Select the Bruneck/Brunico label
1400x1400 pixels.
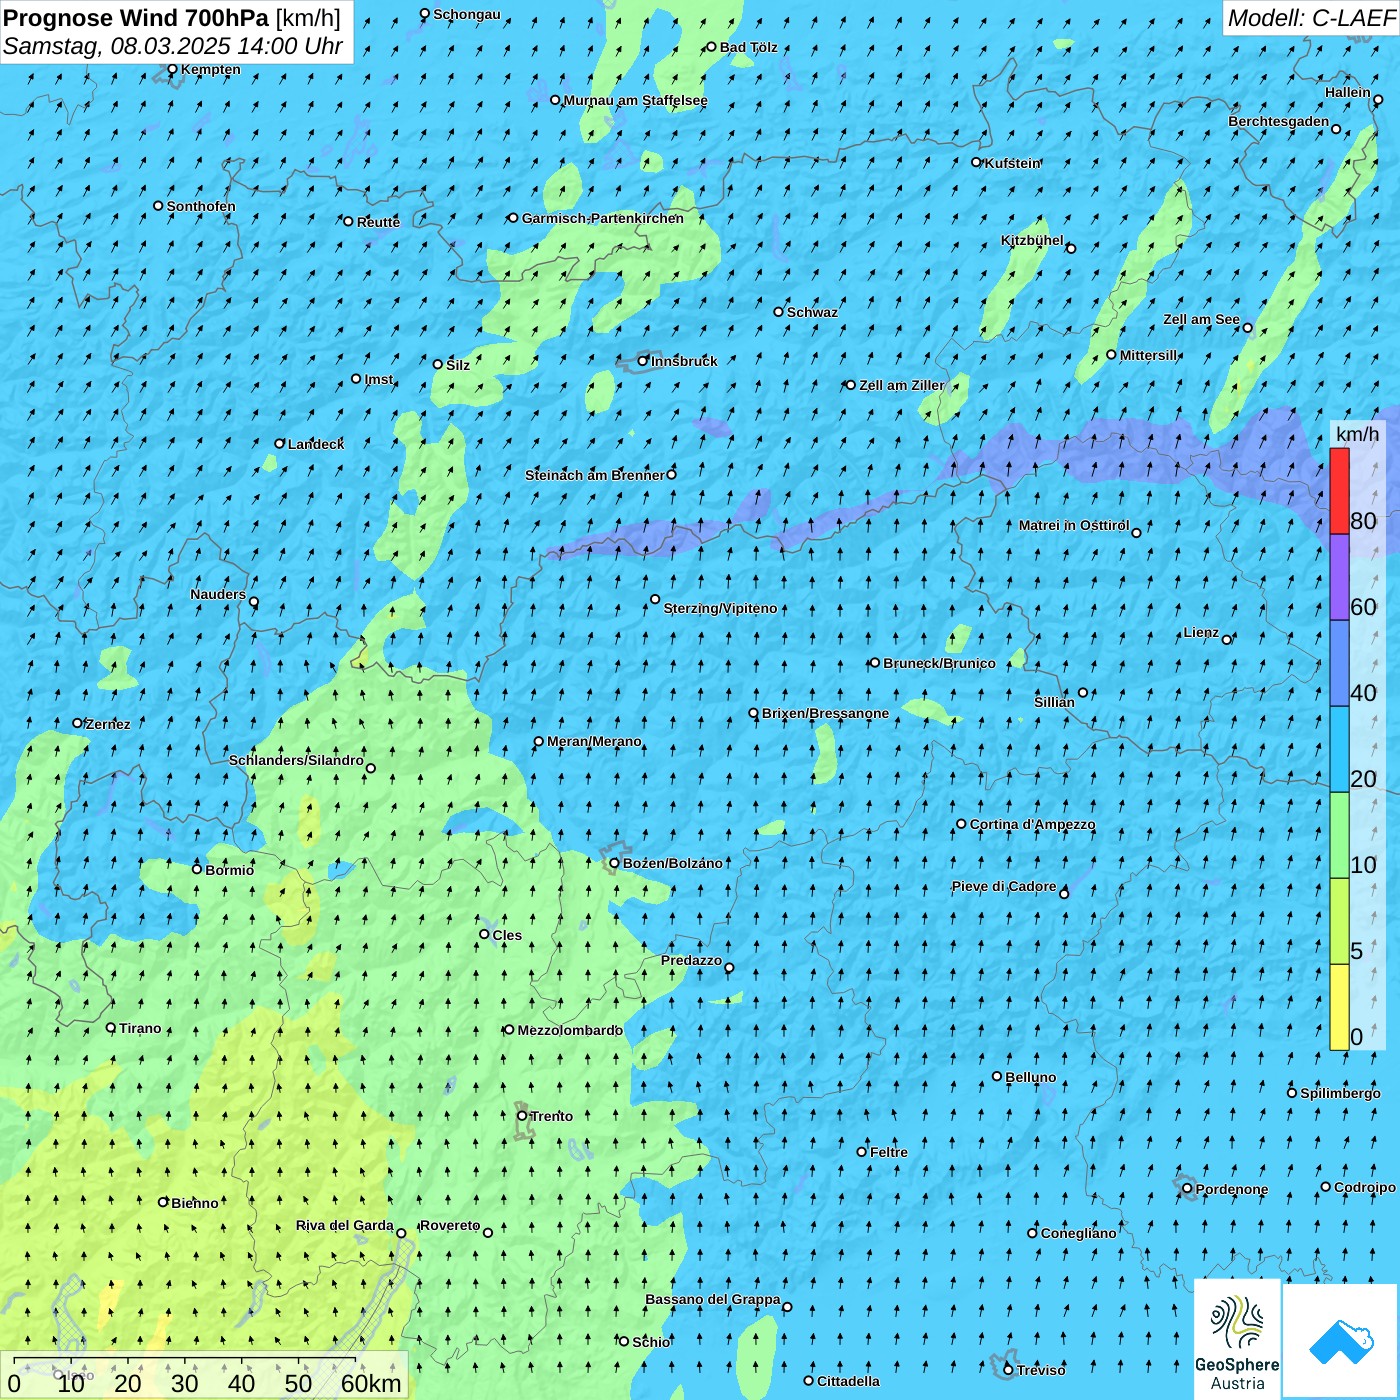click(x=939, y=663)
